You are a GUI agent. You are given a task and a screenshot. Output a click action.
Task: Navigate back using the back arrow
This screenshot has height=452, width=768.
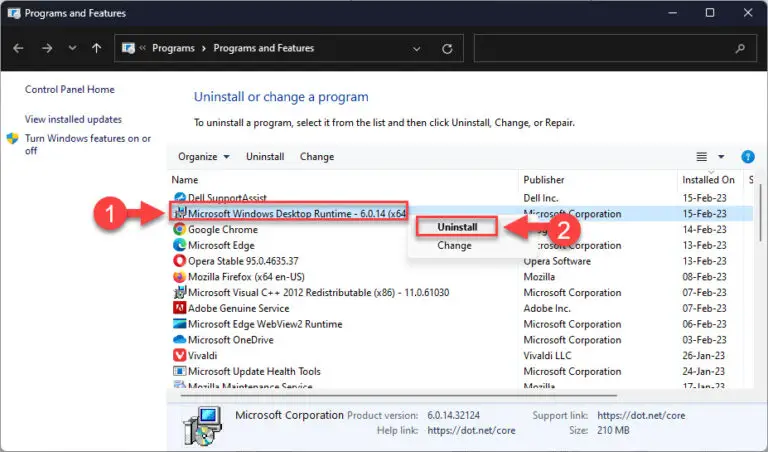pos(19,48)
